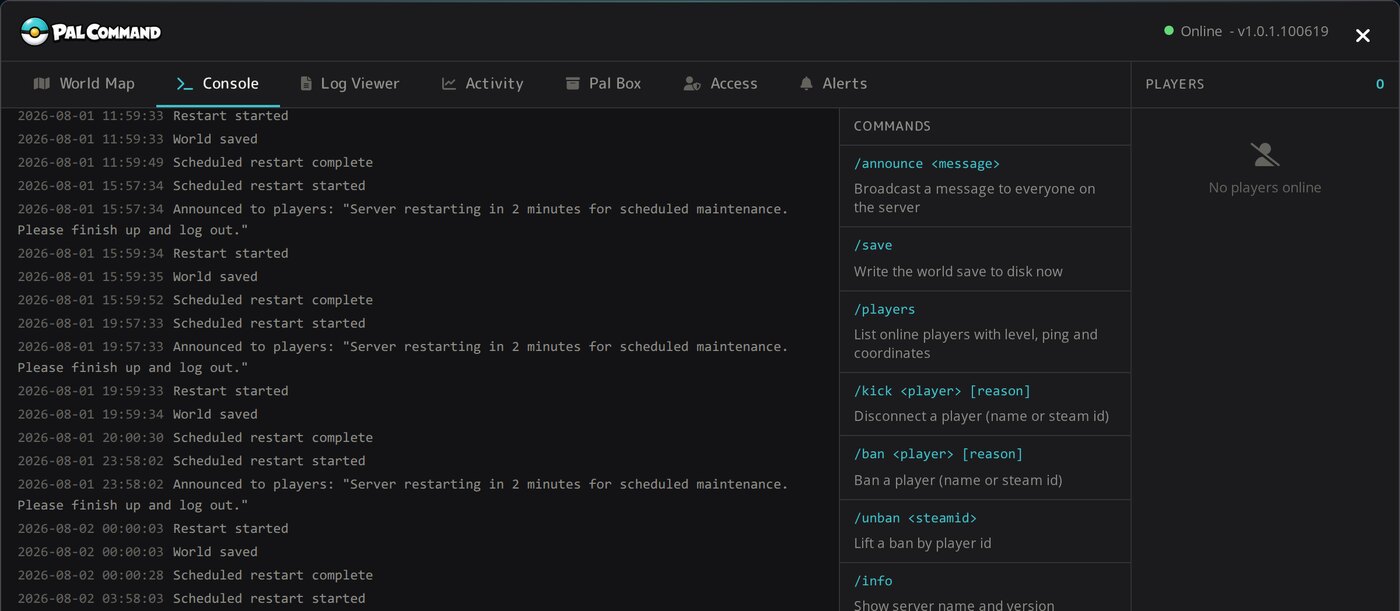The width and height of the screenshot is (1400, 611).
Task: Click the players count 0
Action: point(1380,85)
